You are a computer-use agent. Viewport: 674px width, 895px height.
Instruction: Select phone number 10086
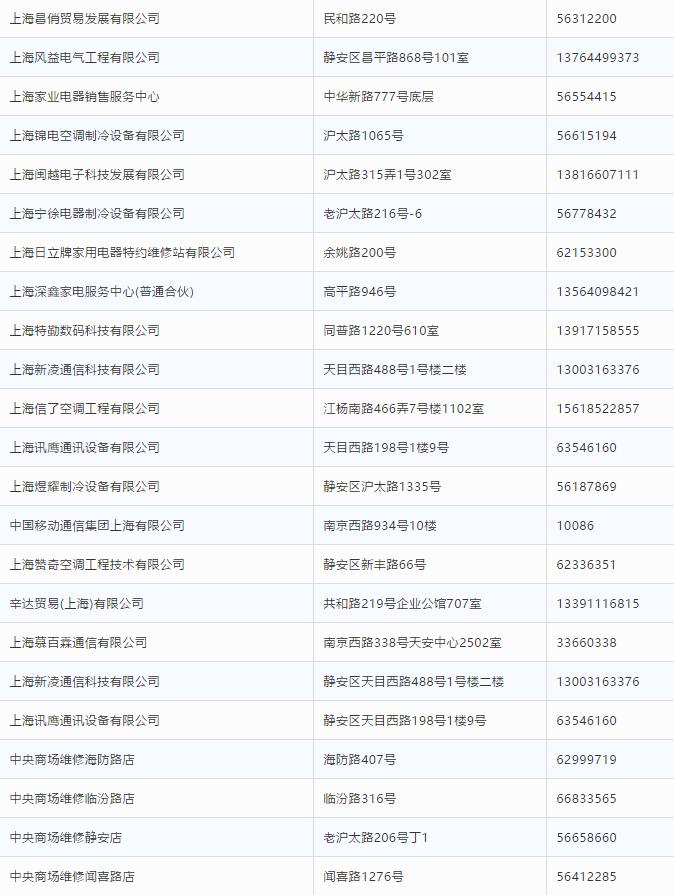click(575, 526)
